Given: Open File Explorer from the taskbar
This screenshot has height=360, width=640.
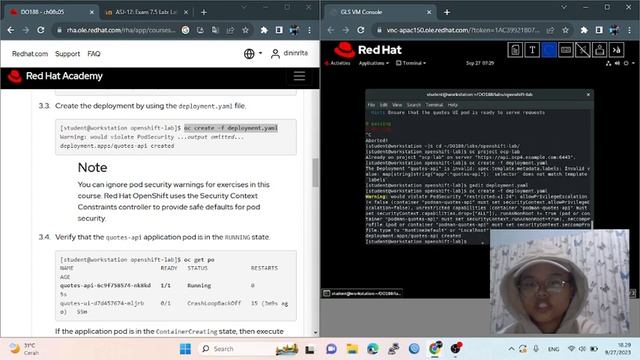Looking at the screenshot, I should pos(352,349).
